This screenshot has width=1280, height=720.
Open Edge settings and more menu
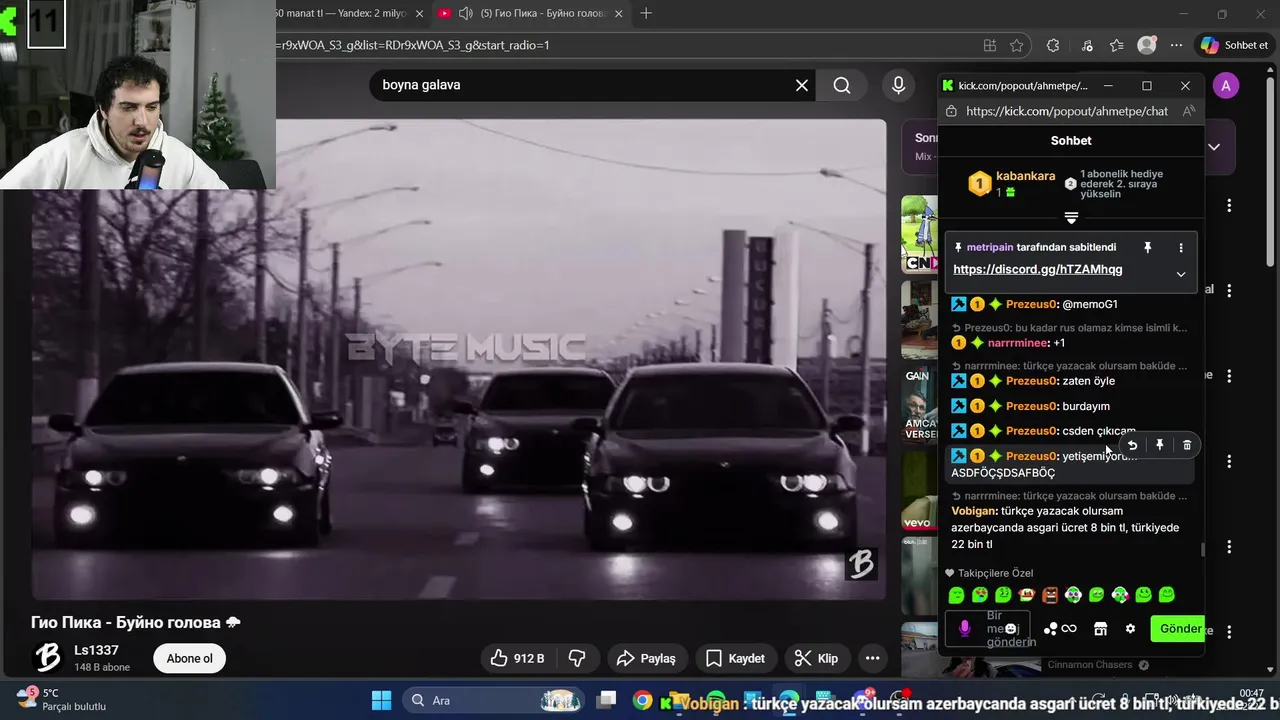1176,45
